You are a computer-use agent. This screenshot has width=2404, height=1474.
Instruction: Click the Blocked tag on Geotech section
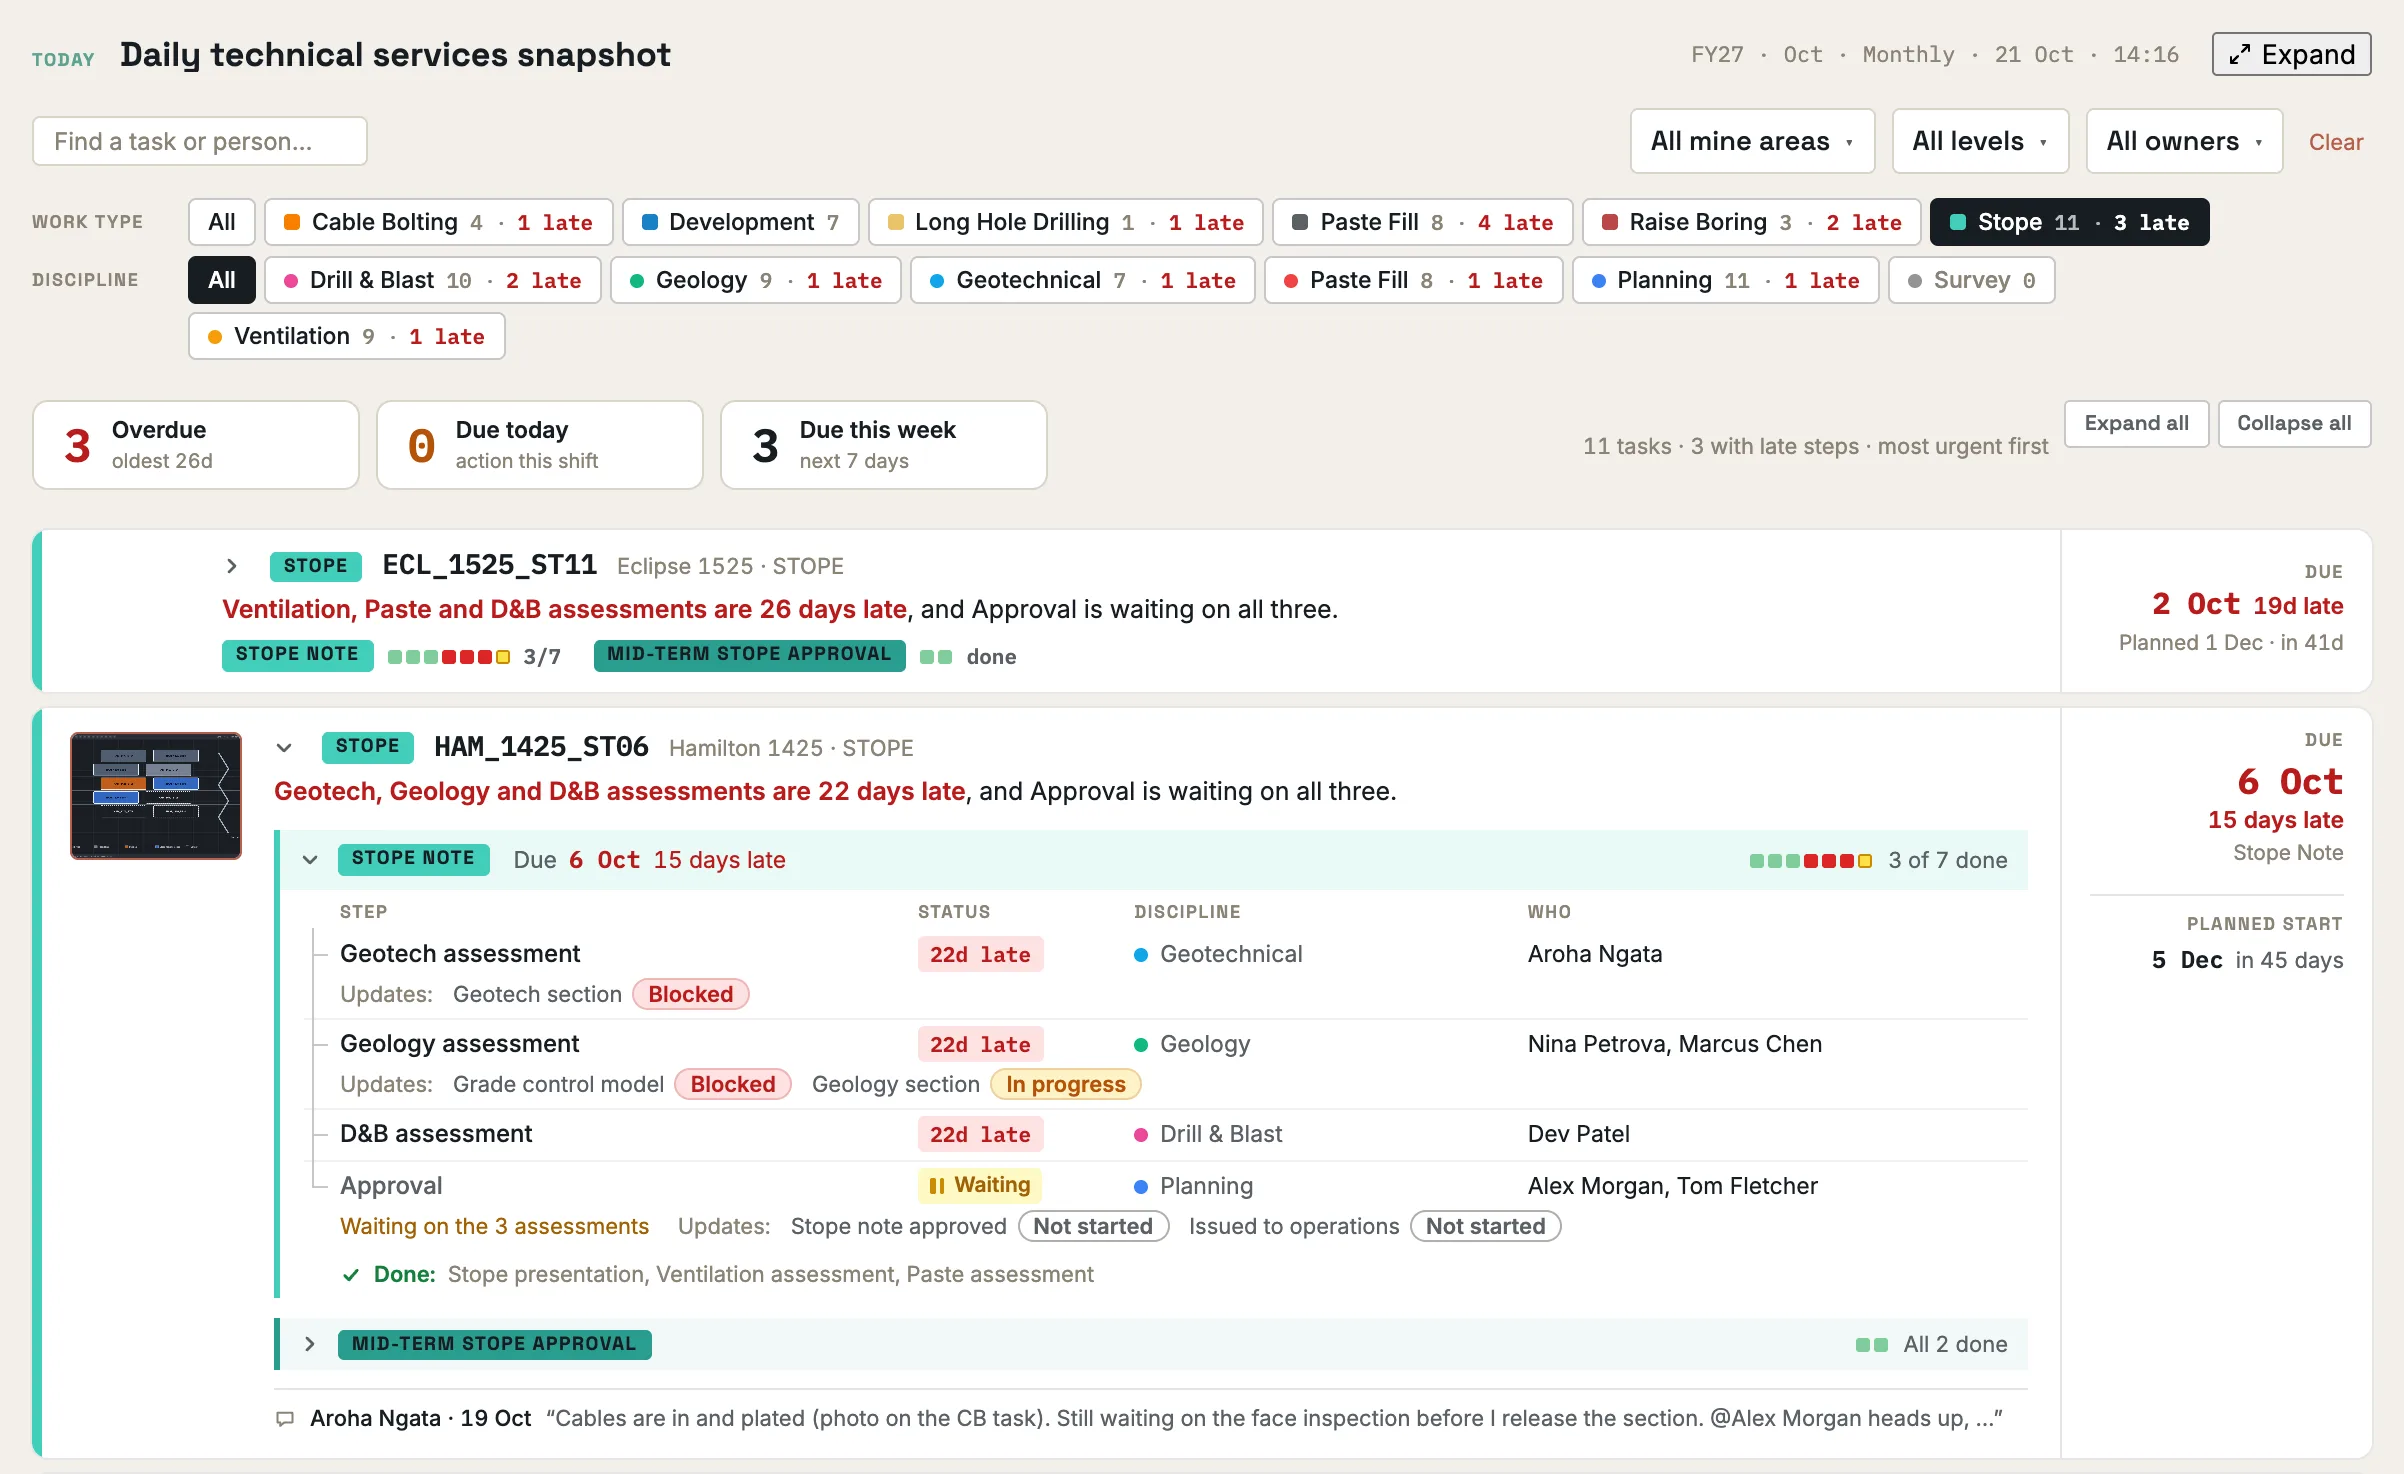pyautogui.click(x=690, y=994)
